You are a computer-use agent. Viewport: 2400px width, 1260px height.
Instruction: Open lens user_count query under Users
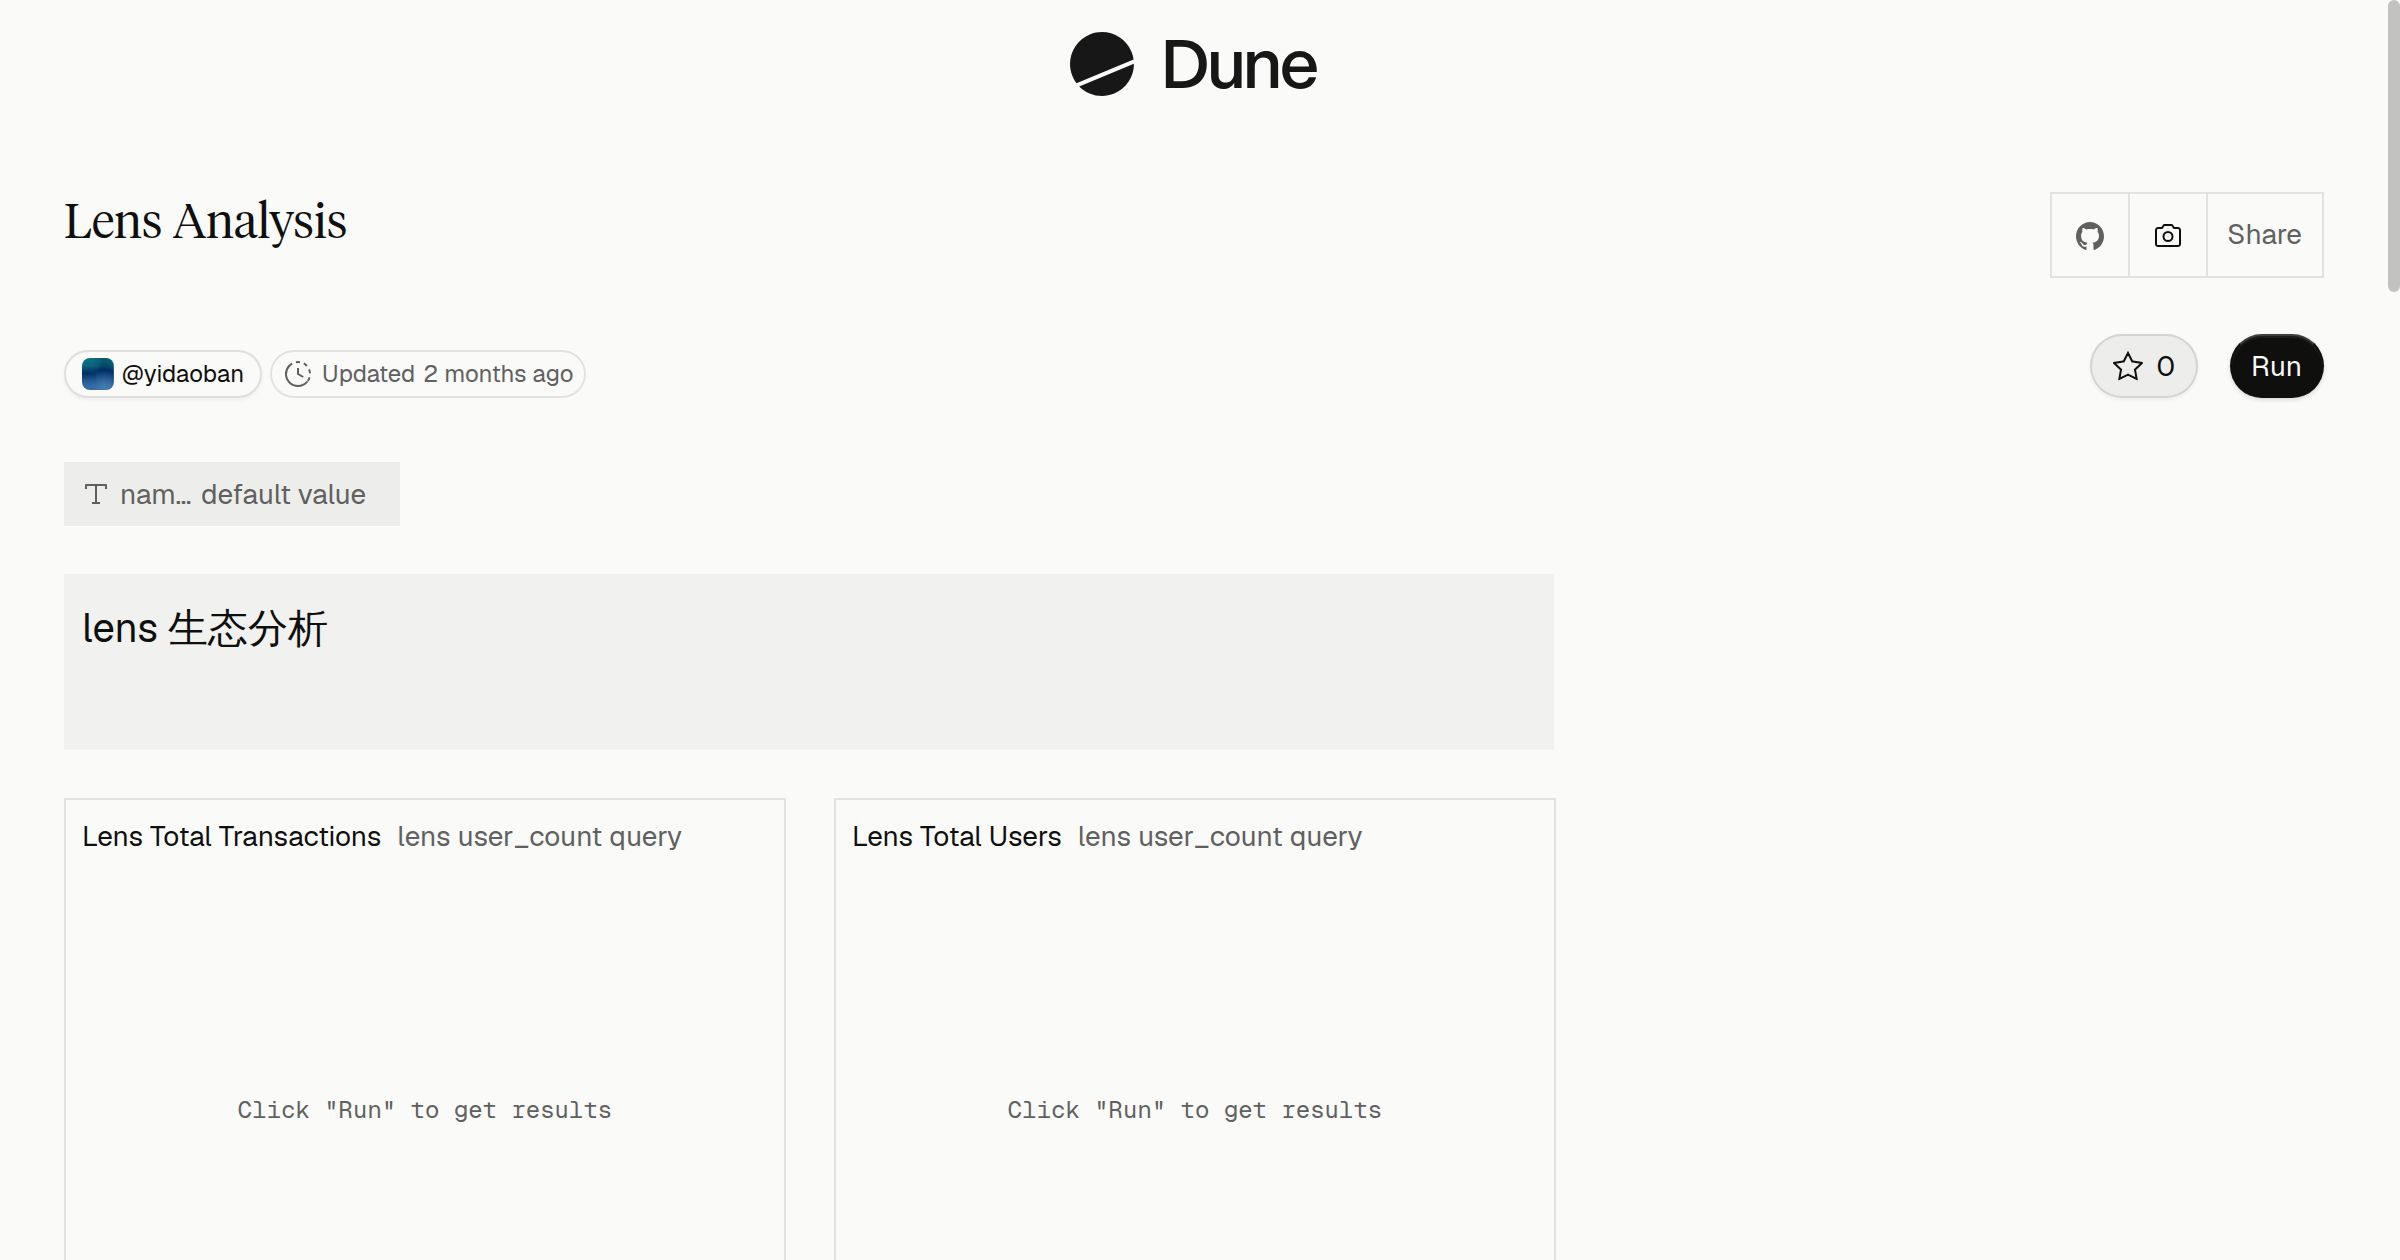pyautogui.click(x=1219, y=836)
